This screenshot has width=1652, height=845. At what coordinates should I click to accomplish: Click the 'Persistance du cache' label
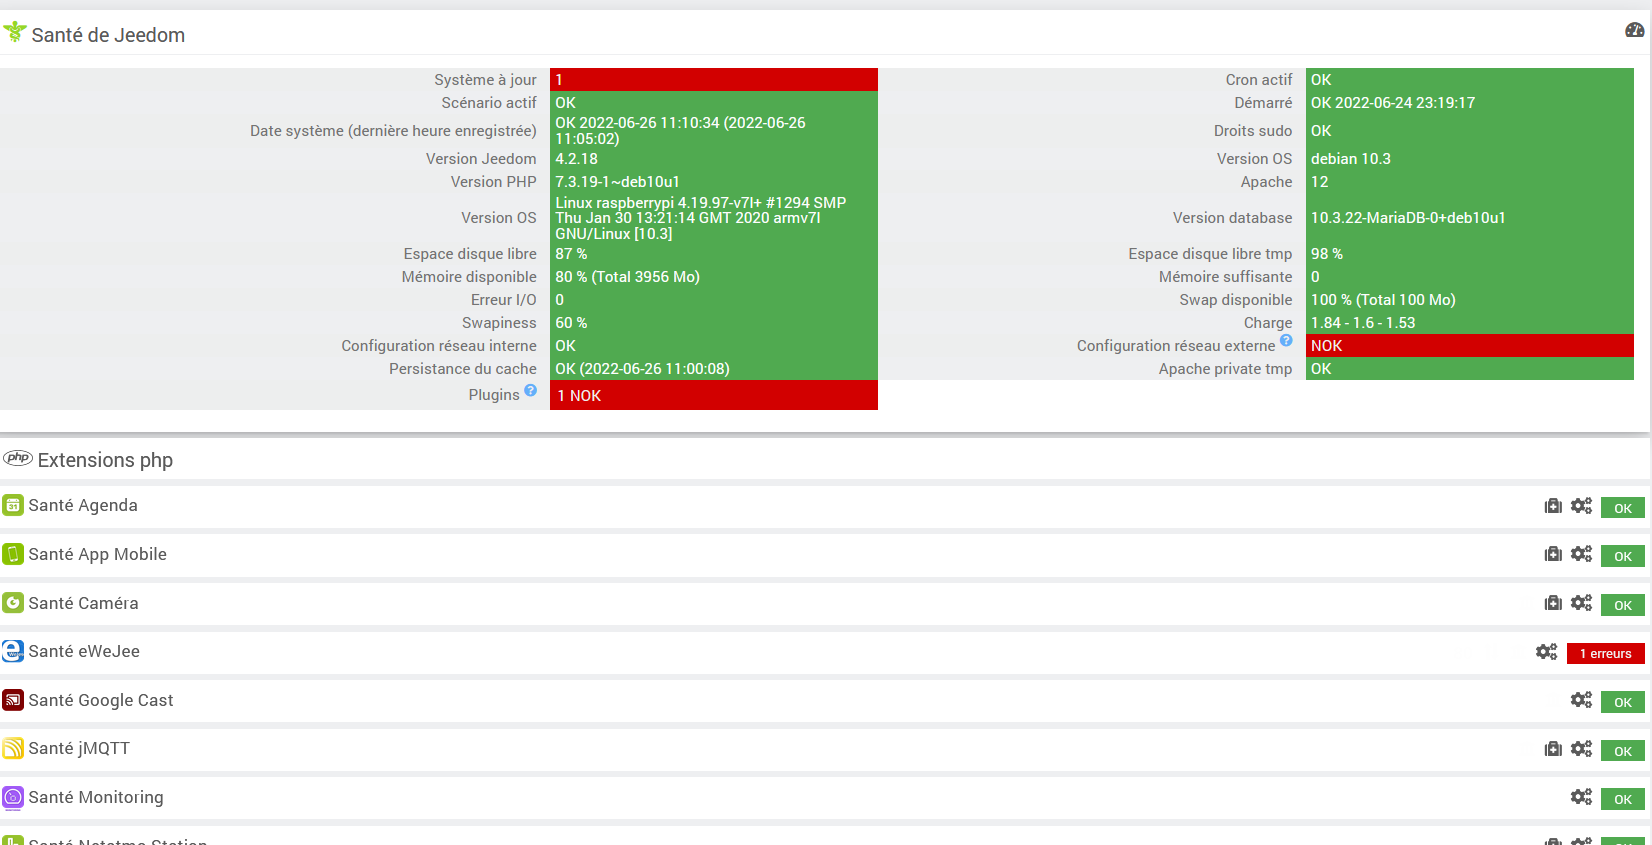tap(463, 368)
